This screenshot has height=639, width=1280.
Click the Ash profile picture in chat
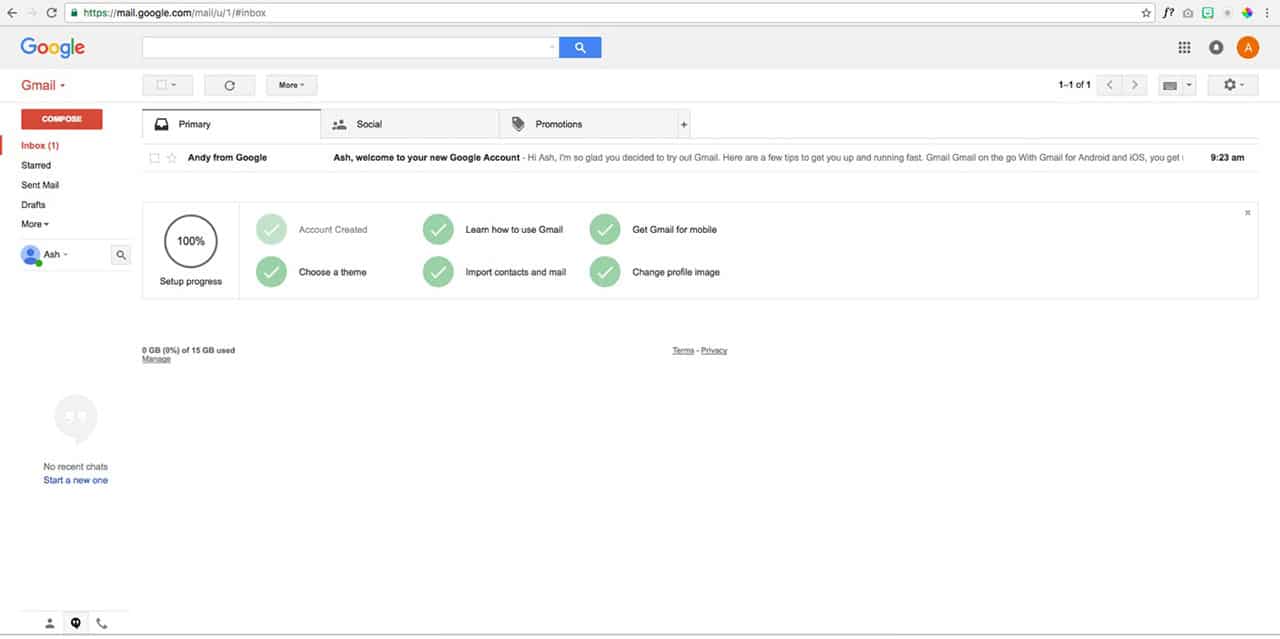31,255
